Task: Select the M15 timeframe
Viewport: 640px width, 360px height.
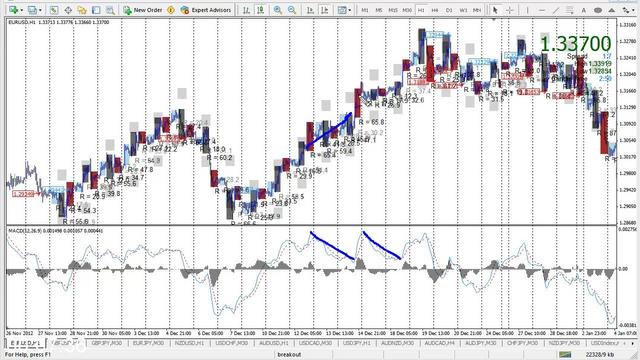Action: pyautogui.click(x=393, y=10)
